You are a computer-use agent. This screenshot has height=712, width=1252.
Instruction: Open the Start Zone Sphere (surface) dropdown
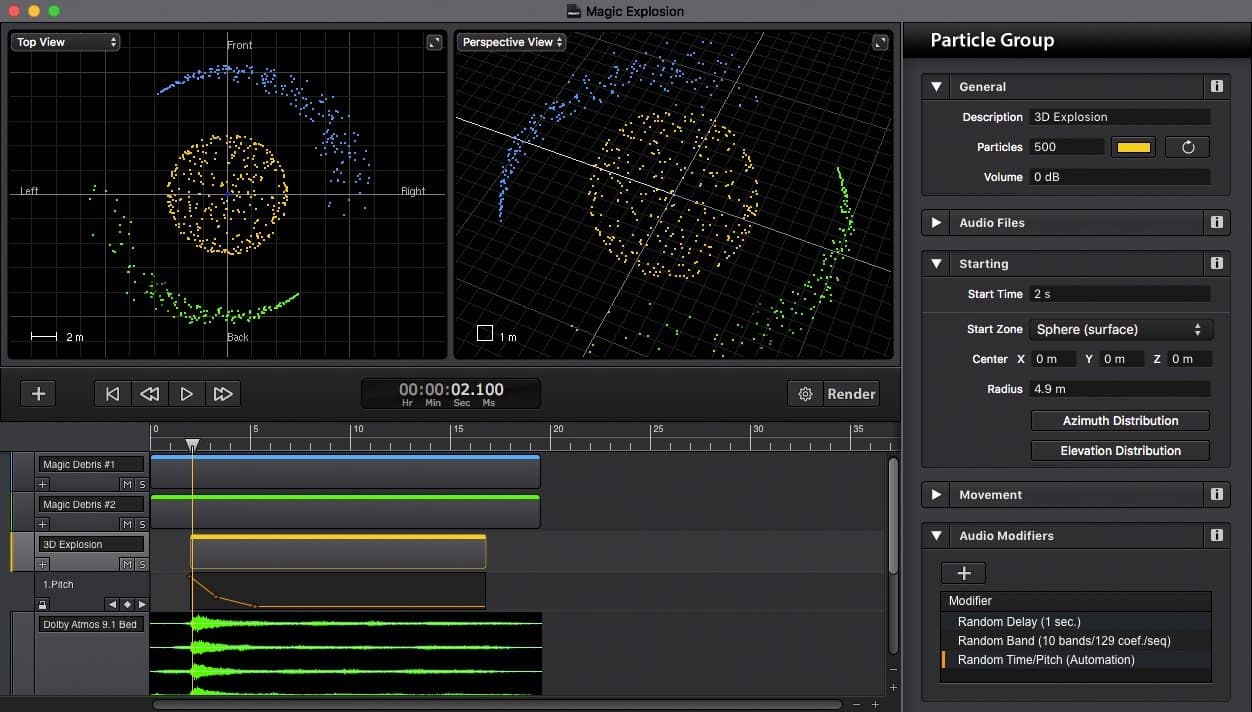click(x=1121, y=329)
